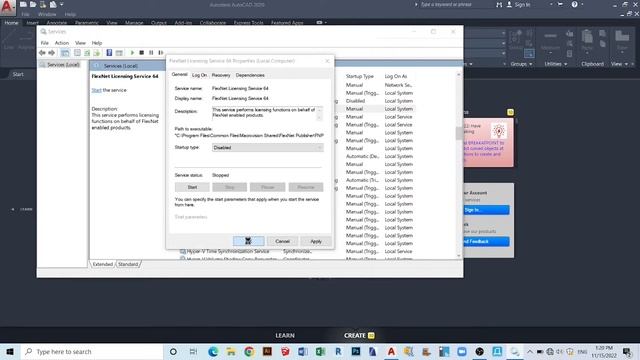640x360 pixels.
Task: Click the blue Sign In button in AutoCAD
Action: pyautogui.click(x=486, y=210)
